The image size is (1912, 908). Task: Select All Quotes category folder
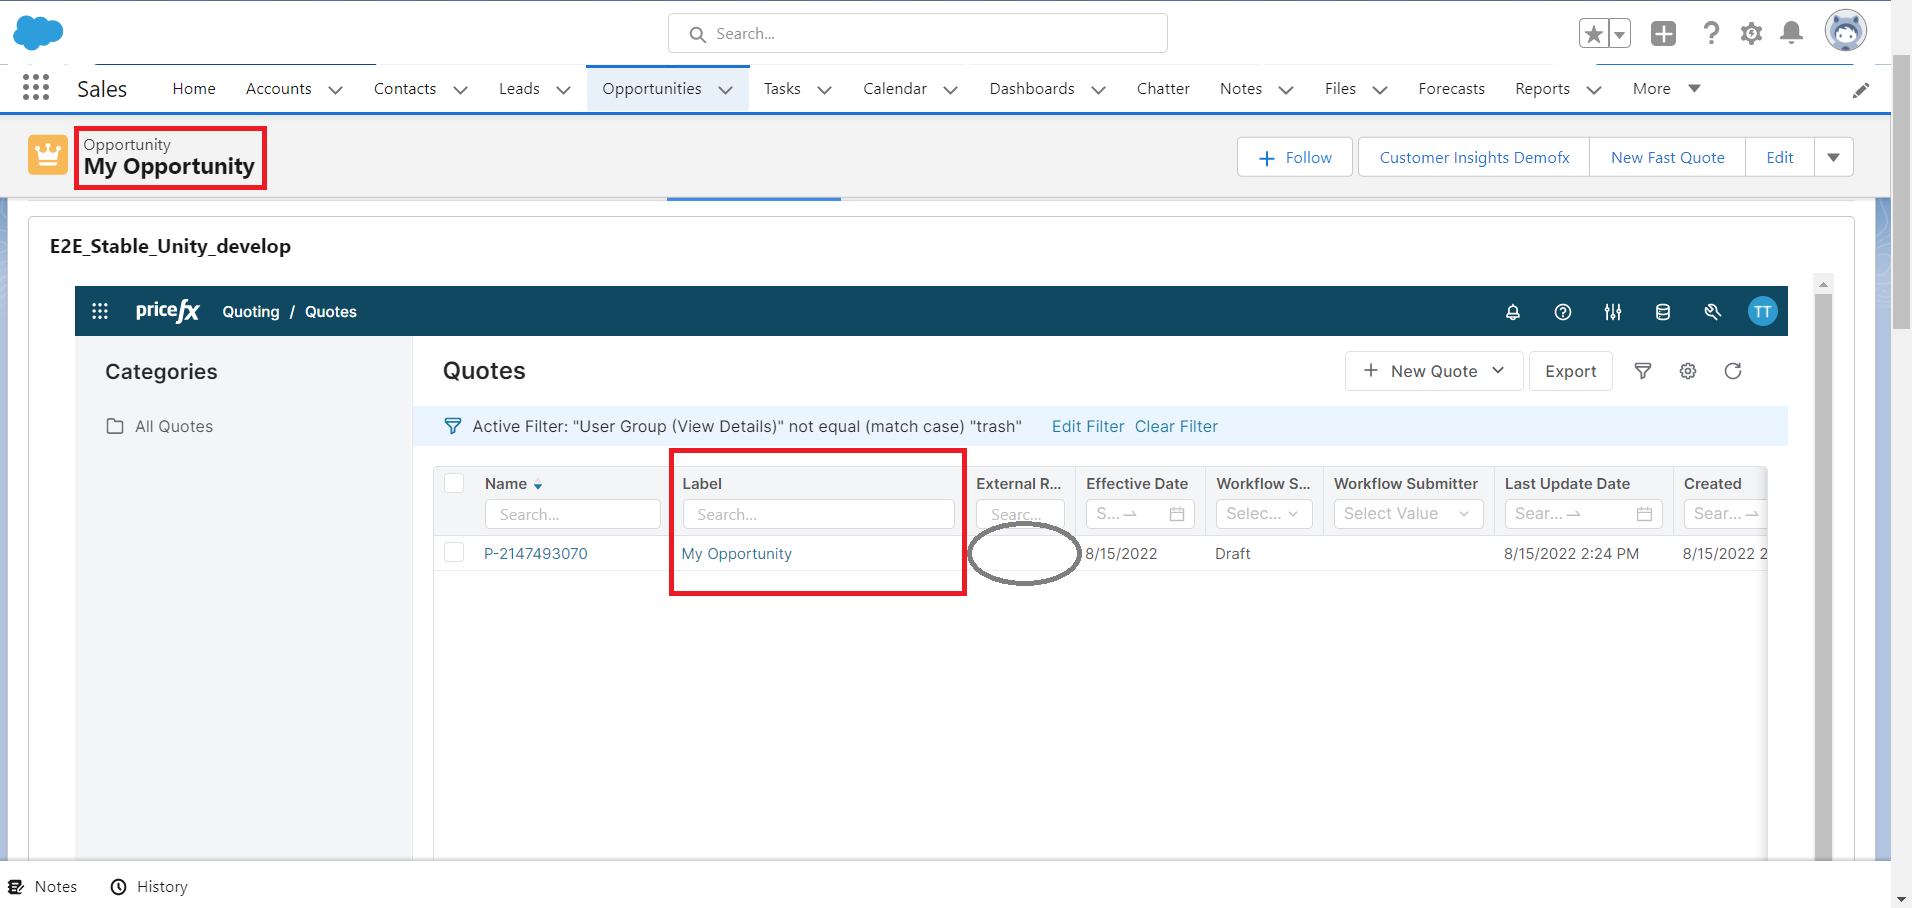tap(173, 427)
